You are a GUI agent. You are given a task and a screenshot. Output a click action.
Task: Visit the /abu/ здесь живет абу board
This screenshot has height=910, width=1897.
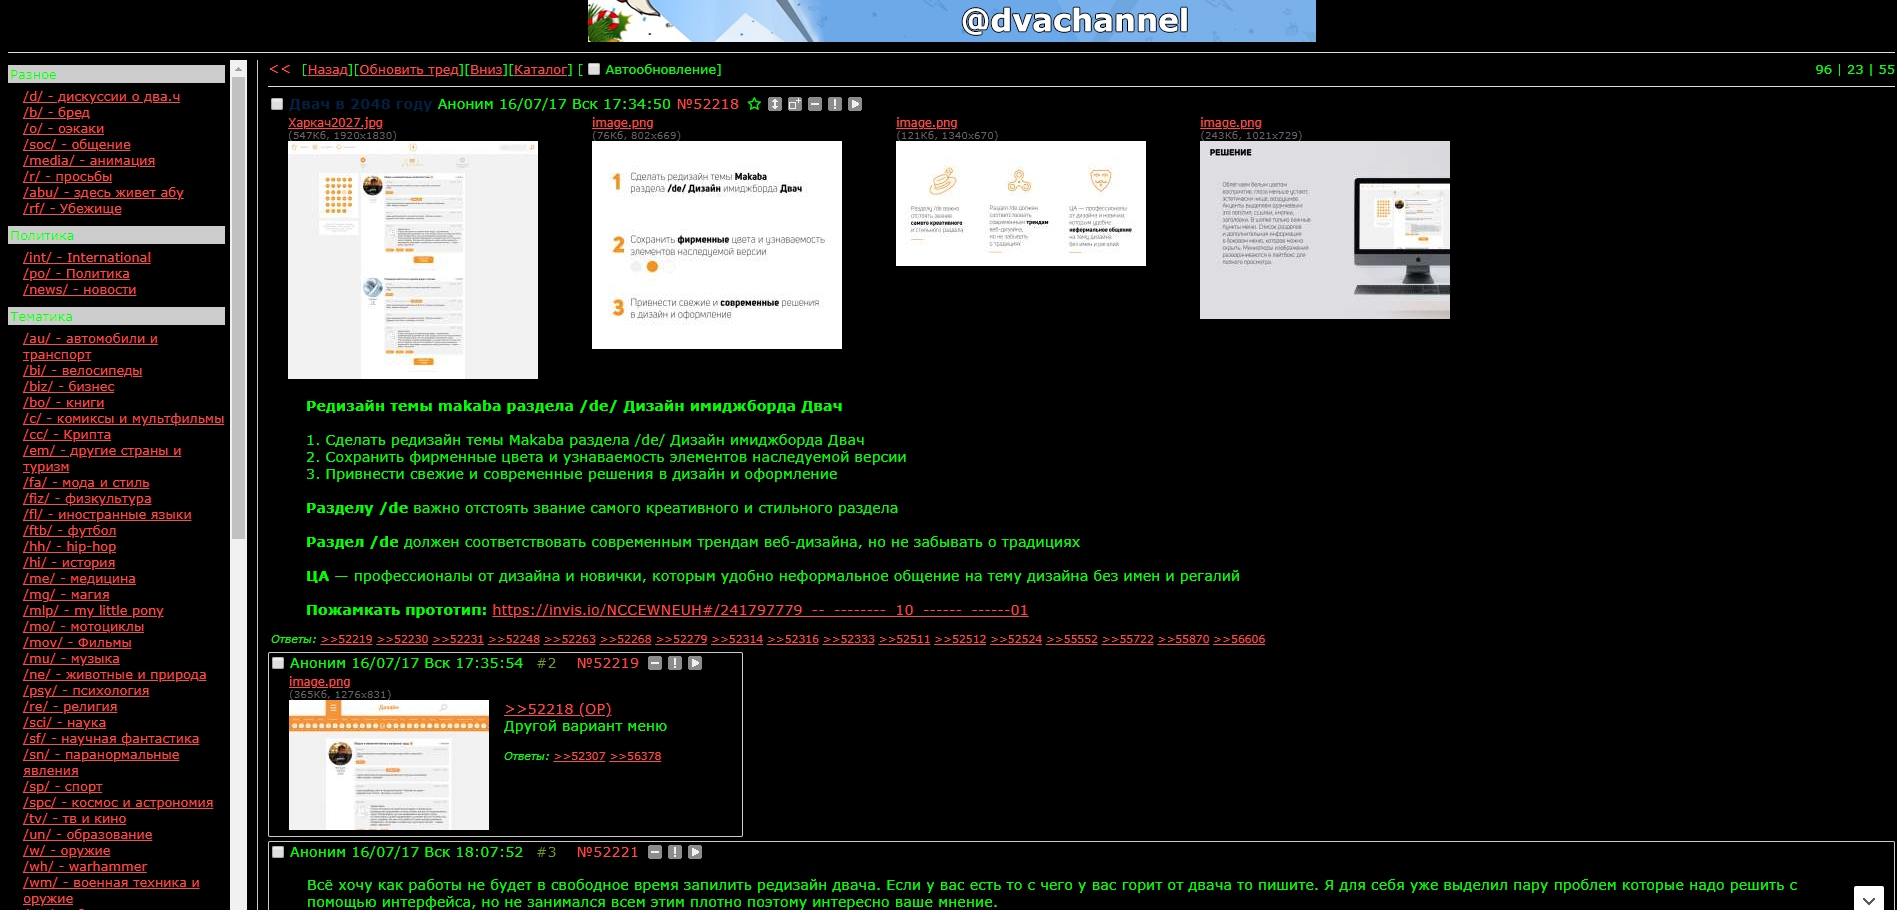tap(103, 193)
